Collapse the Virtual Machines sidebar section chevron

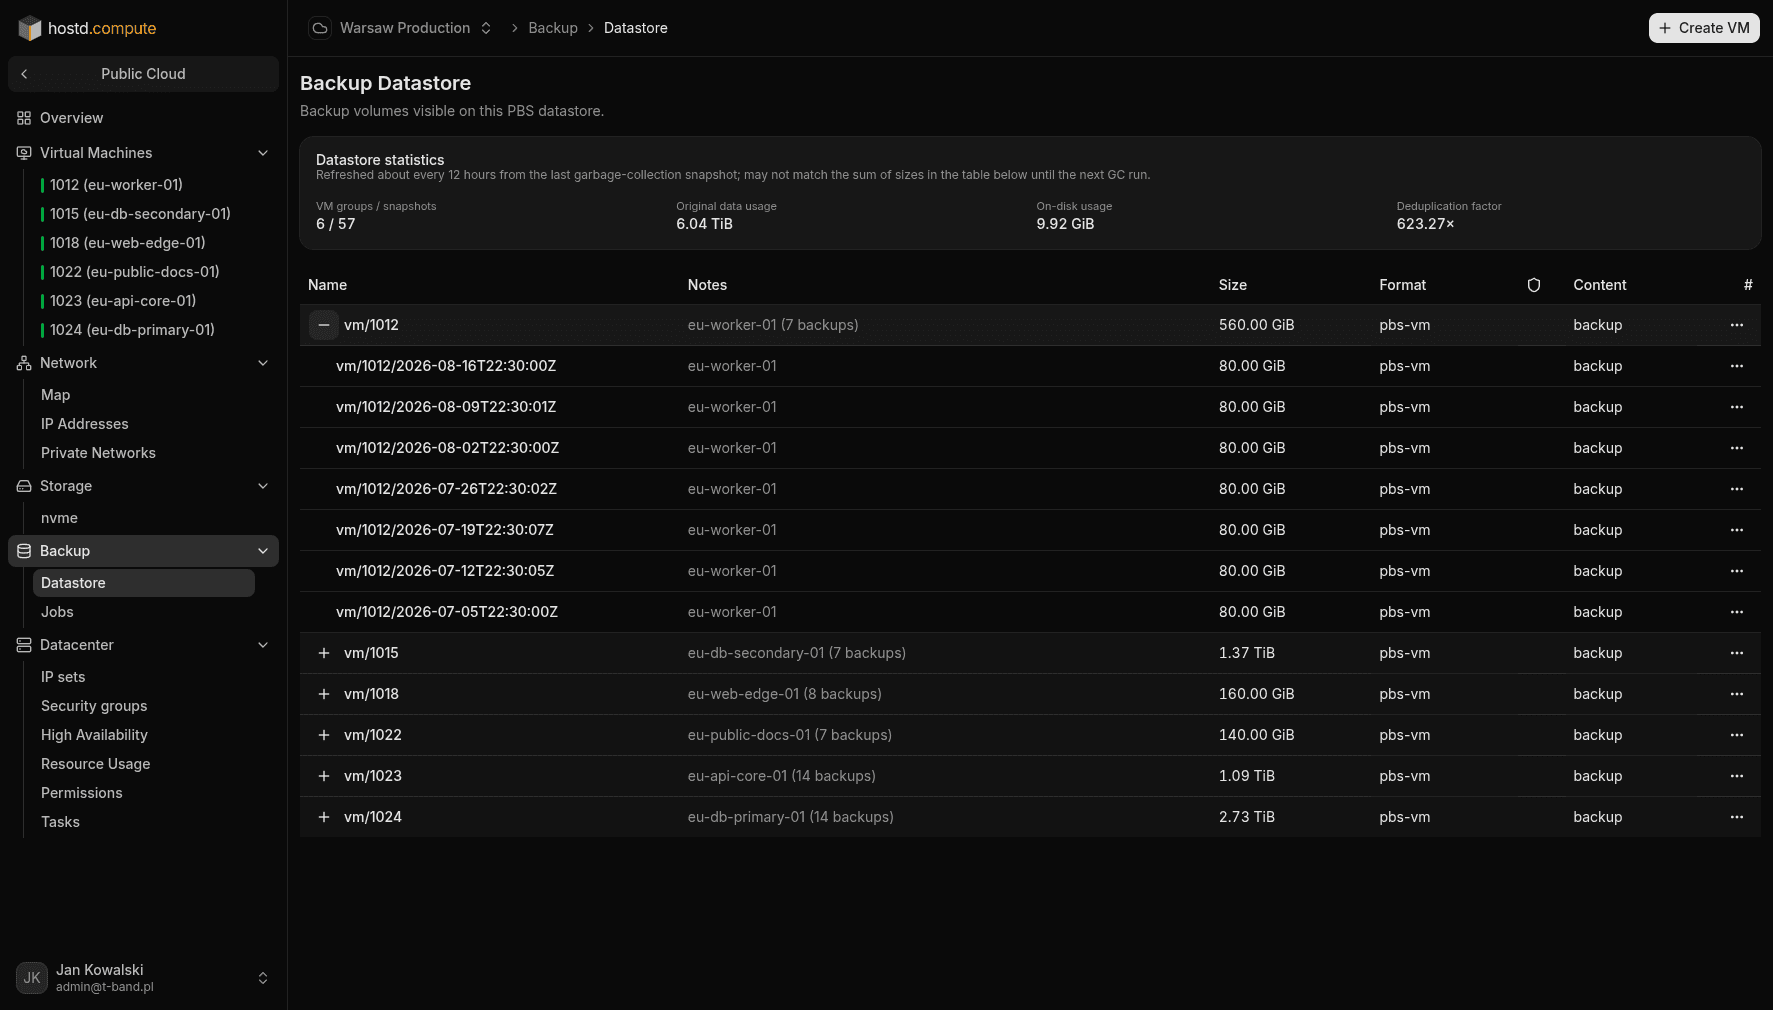click(x=263, y=153)
